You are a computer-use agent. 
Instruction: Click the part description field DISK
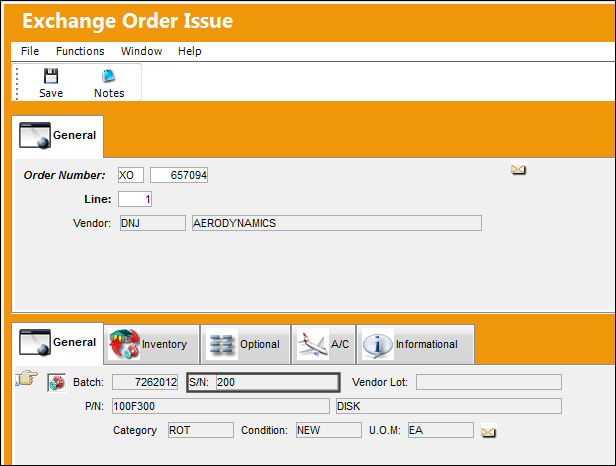click(449, 406)
